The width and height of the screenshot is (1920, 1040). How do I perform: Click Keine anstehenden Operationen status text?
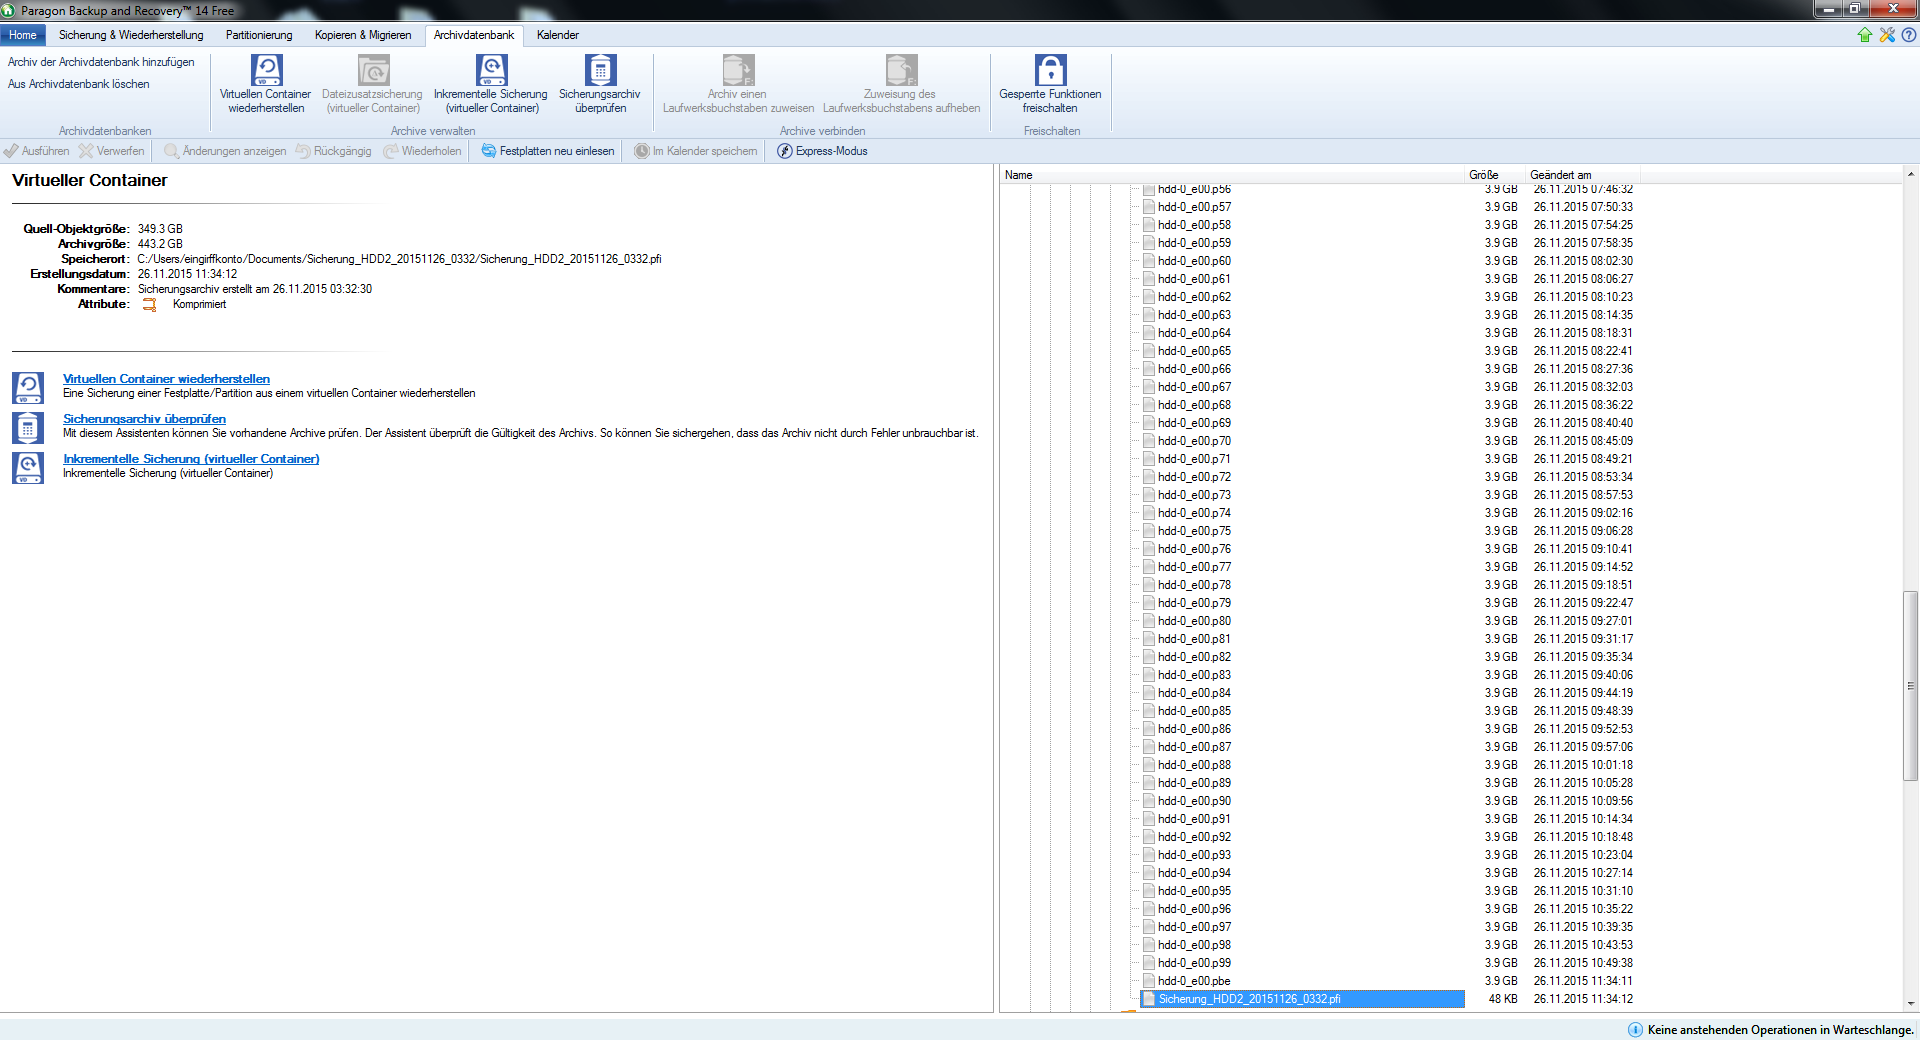tap(1780, 1030)
